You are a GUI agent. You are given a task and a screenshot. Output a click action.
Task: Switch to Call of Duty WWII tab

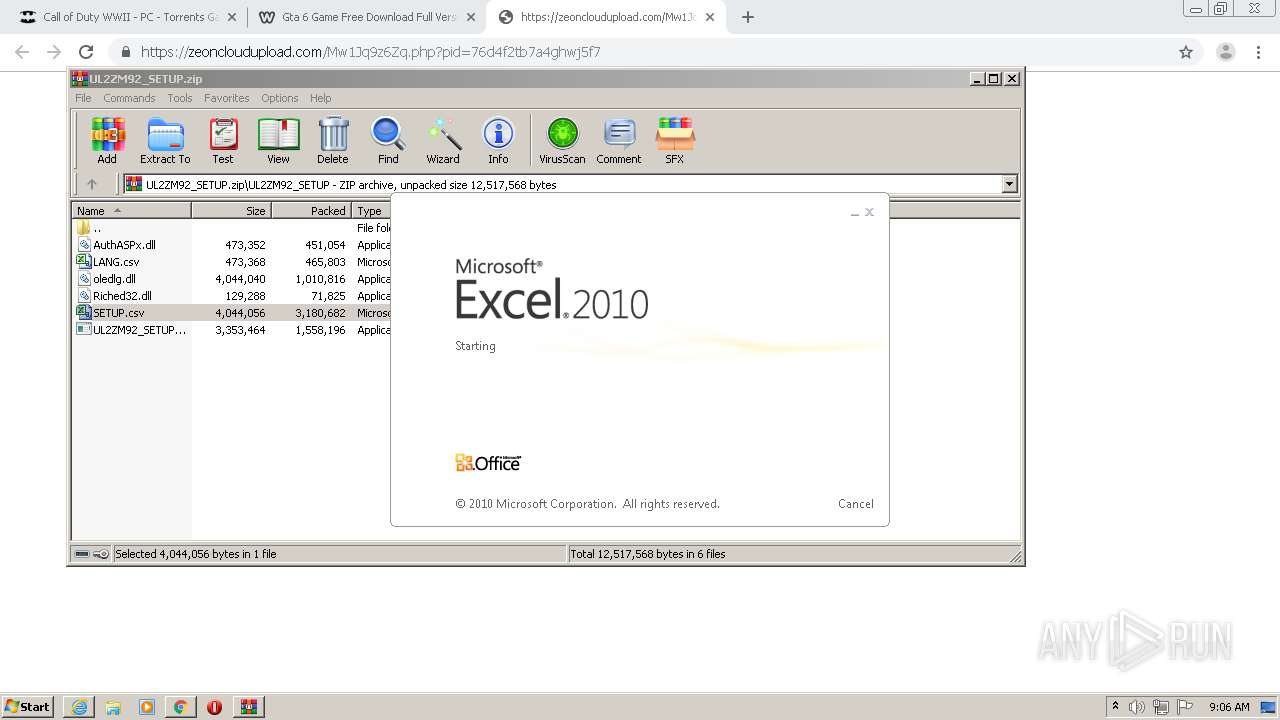(x=128, y=17)
